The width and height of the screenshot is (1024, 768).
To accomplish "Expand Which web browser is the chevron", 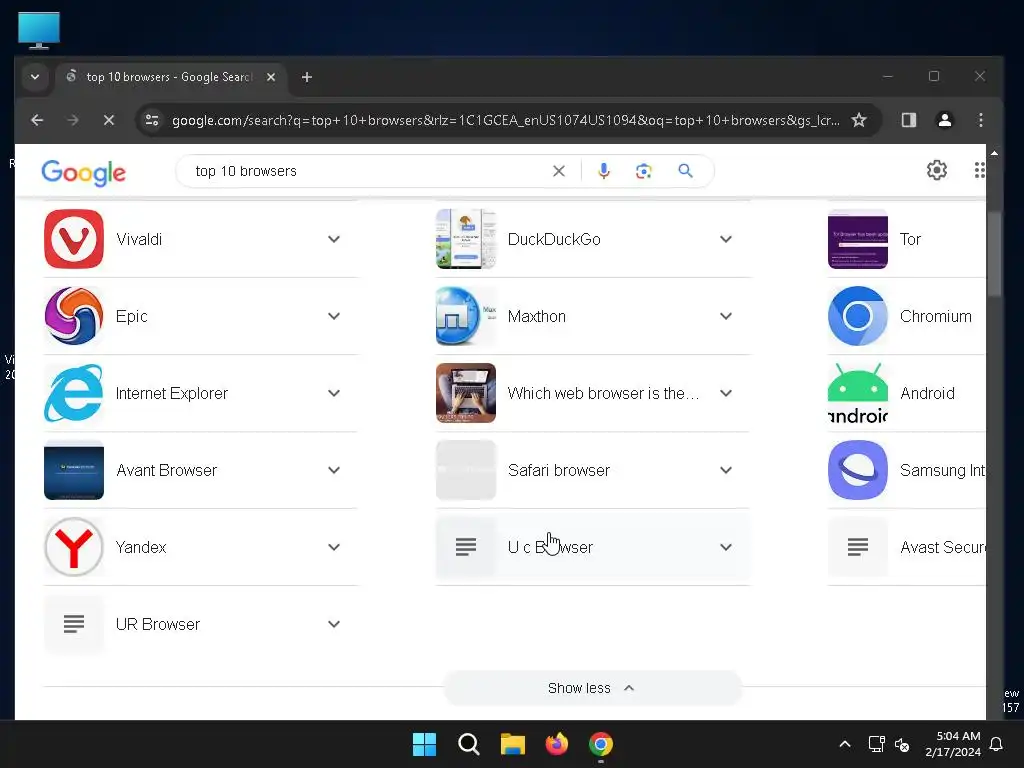I will (726, 393).
